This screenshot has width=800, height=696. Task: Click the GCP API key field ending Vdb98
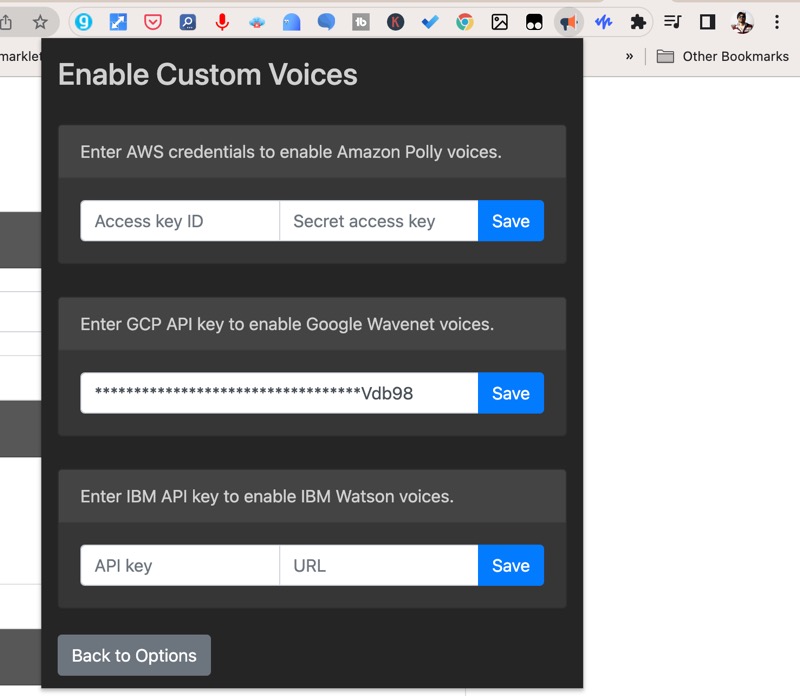point(279,393)
